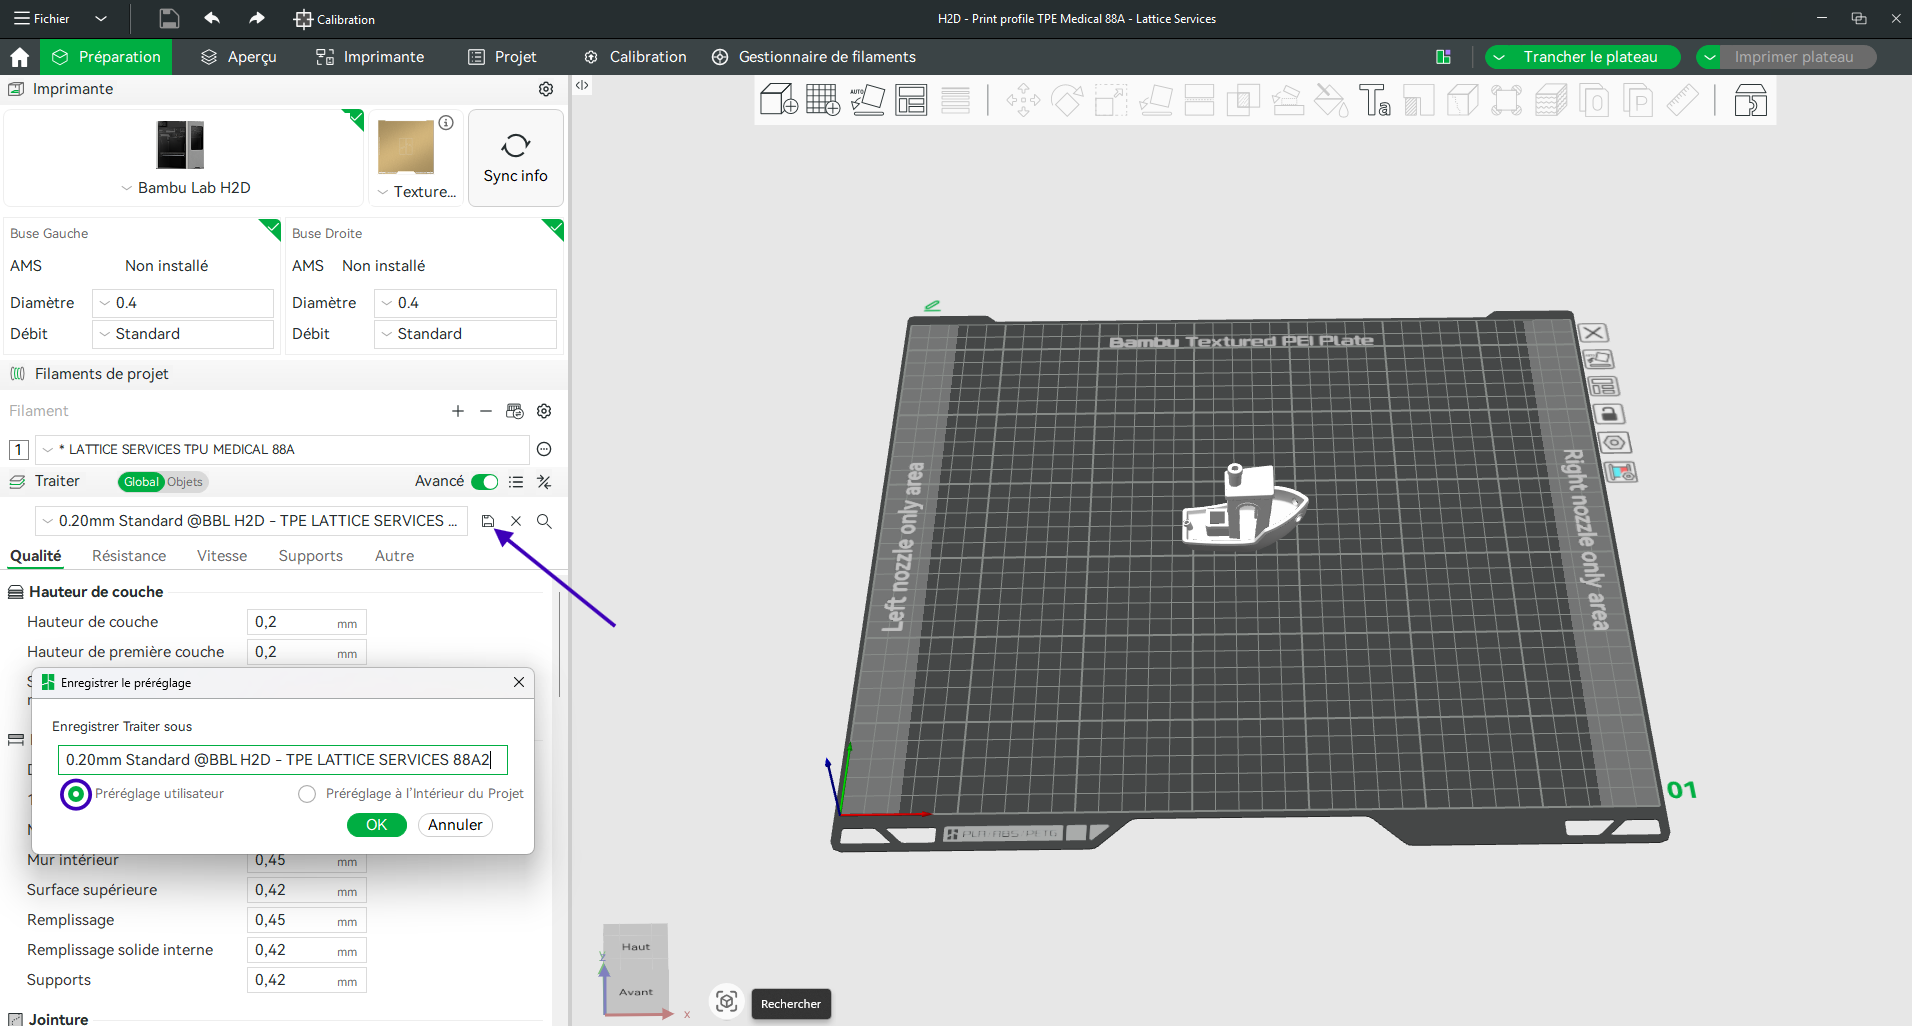1912x1026 pixels.
Task: Click preset name input field
Action: click(282, 760)
